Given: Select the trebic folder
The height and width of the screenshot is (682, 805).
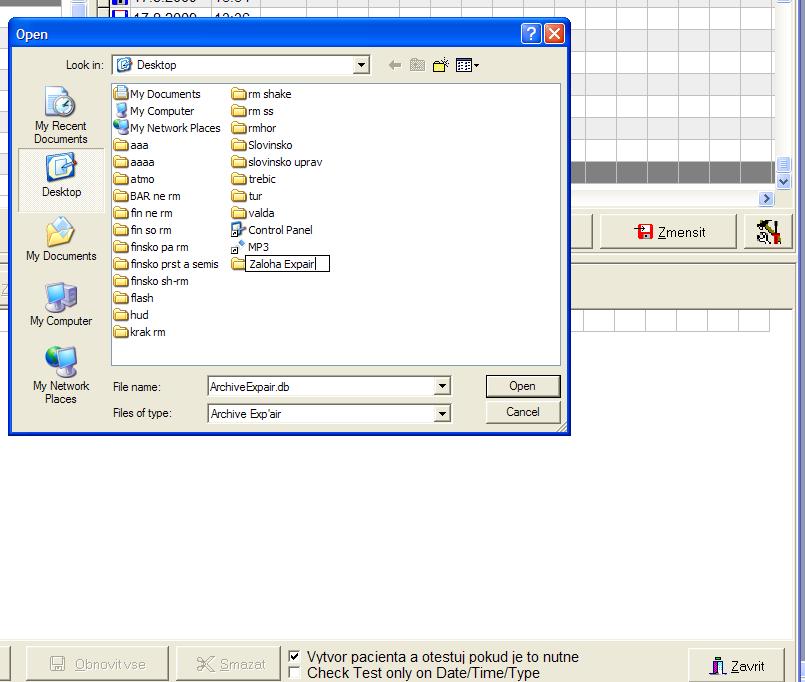Looking at the screenshot, I should pyautogui.click(x=254, y=179).
